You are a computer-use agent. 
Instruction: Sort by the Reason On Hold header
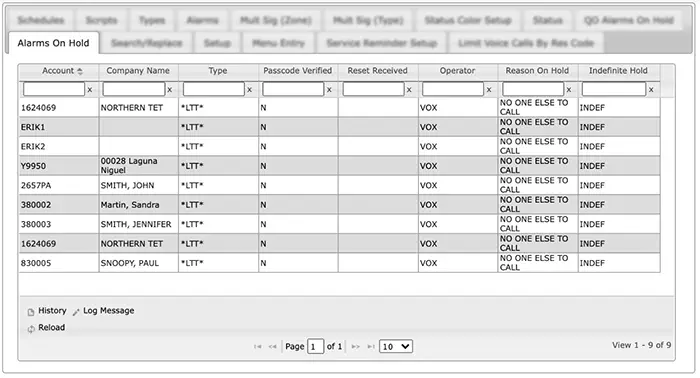538,71
